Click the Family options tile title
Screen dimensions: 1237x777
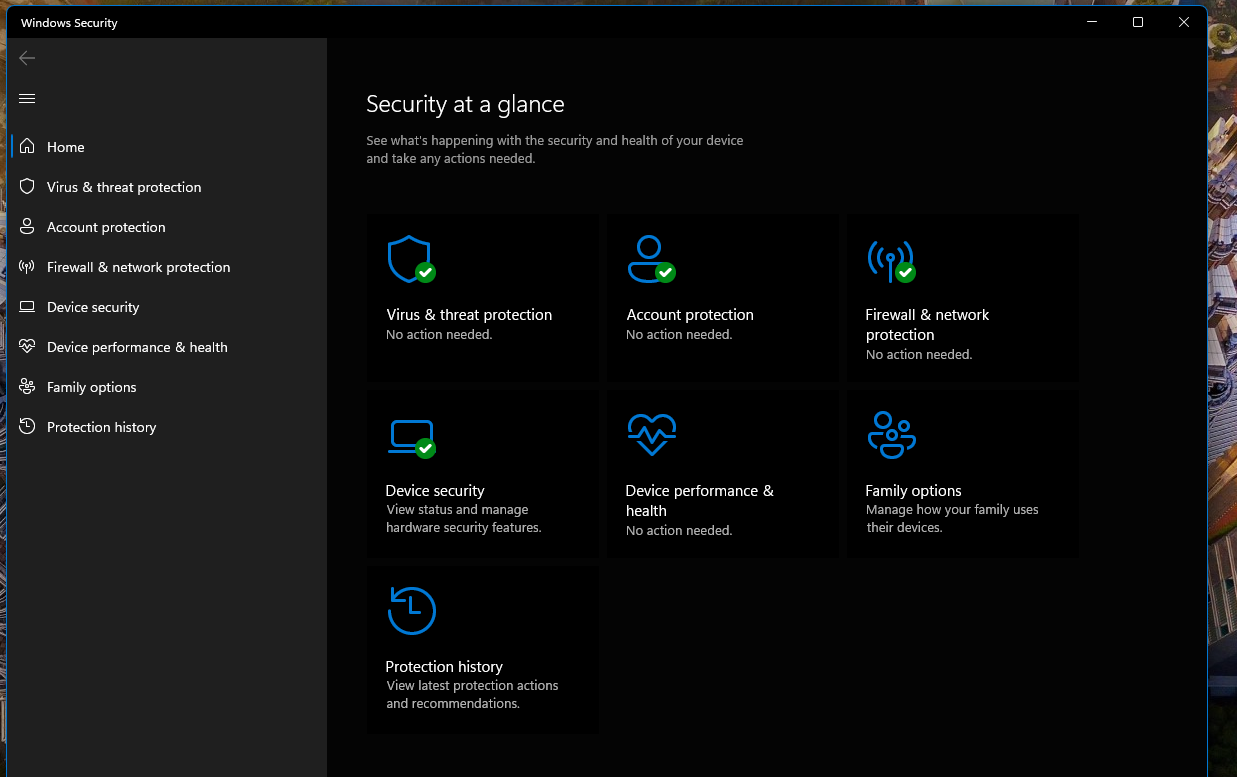click(913, 491)
